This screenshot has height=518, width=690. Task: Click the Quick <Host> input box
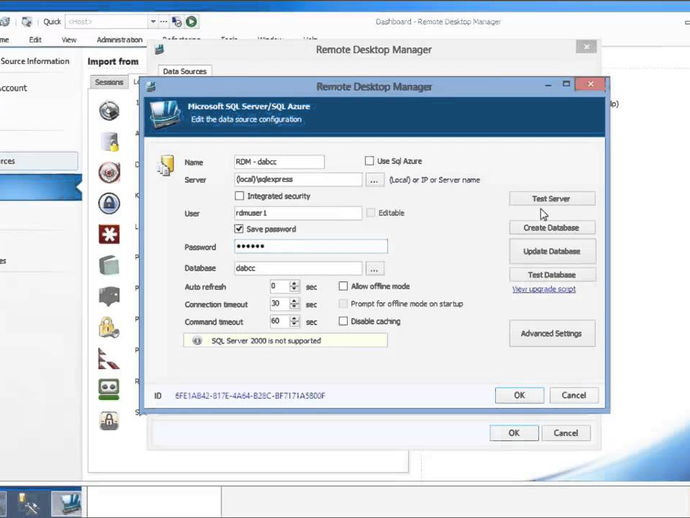click(107, 22)
